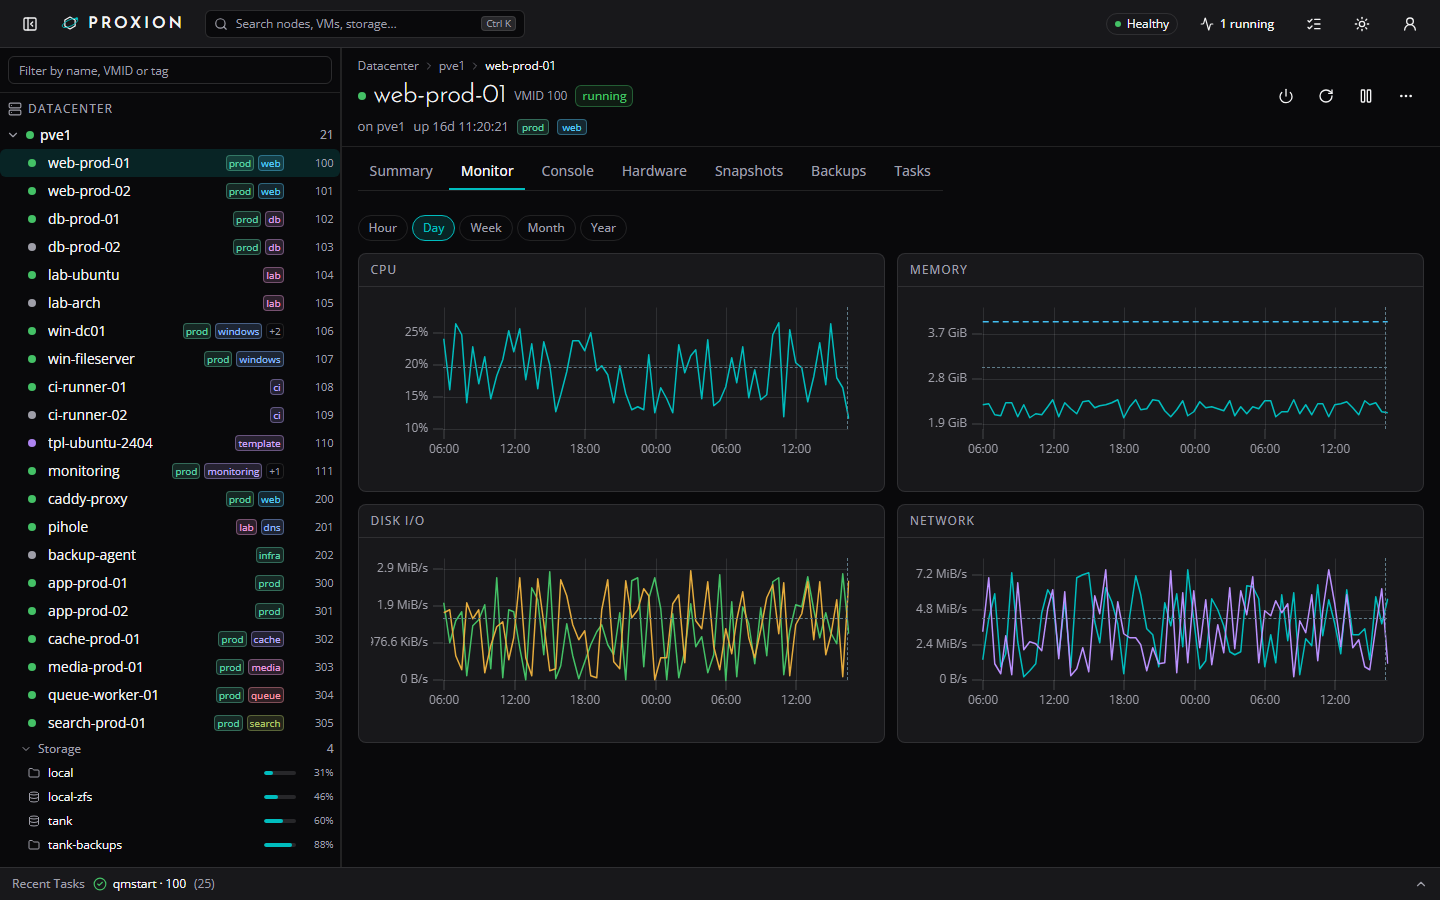Select the Month time range
This screenshot has width=1440, height=900.
[546, 228]
